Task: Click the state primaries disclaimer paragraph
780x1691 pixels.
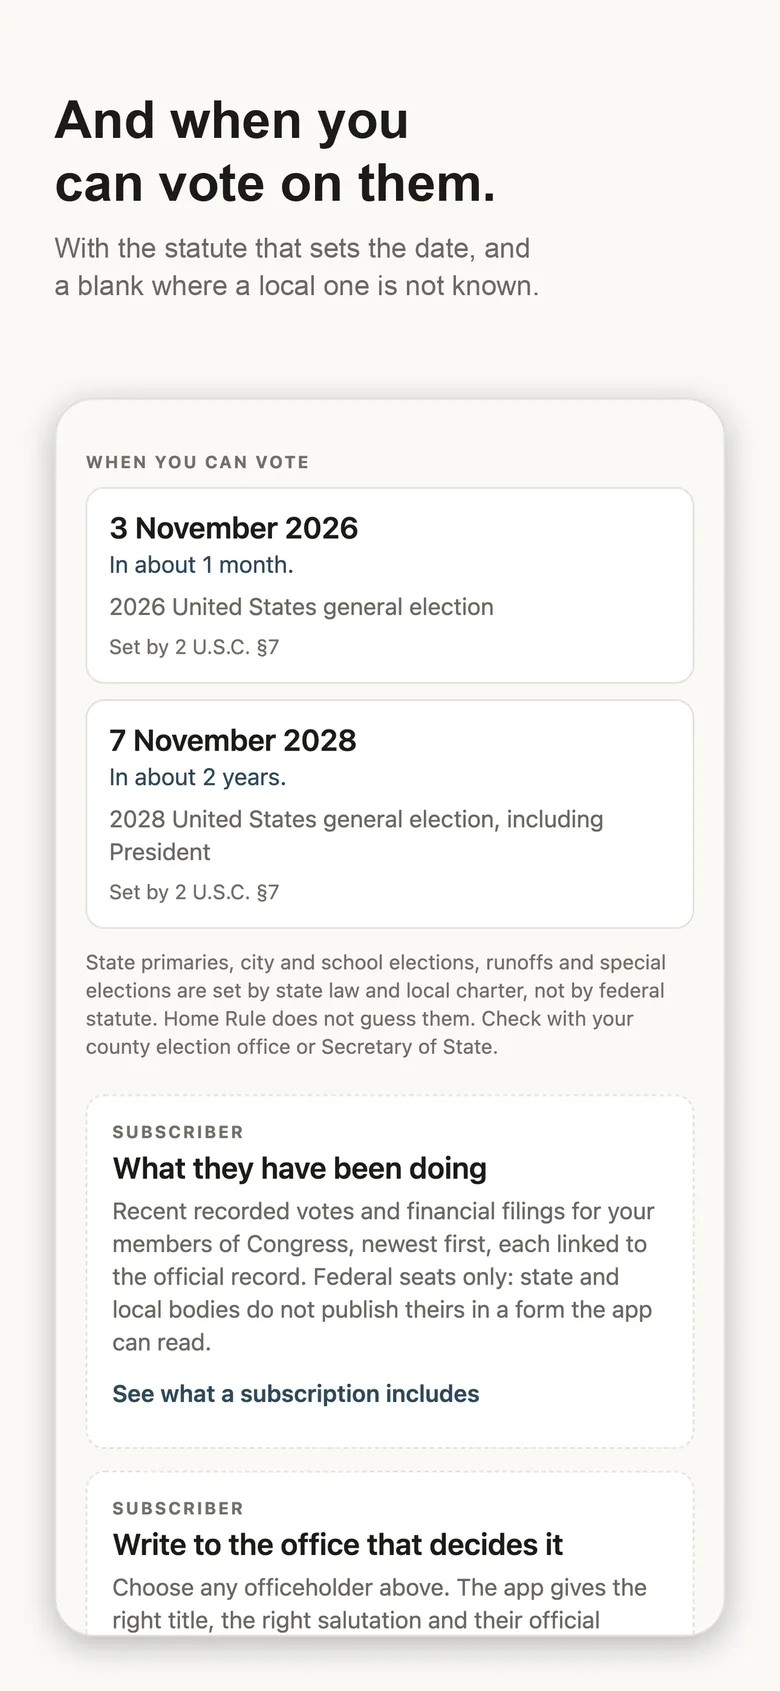Action: click(x=376, y=1005)
